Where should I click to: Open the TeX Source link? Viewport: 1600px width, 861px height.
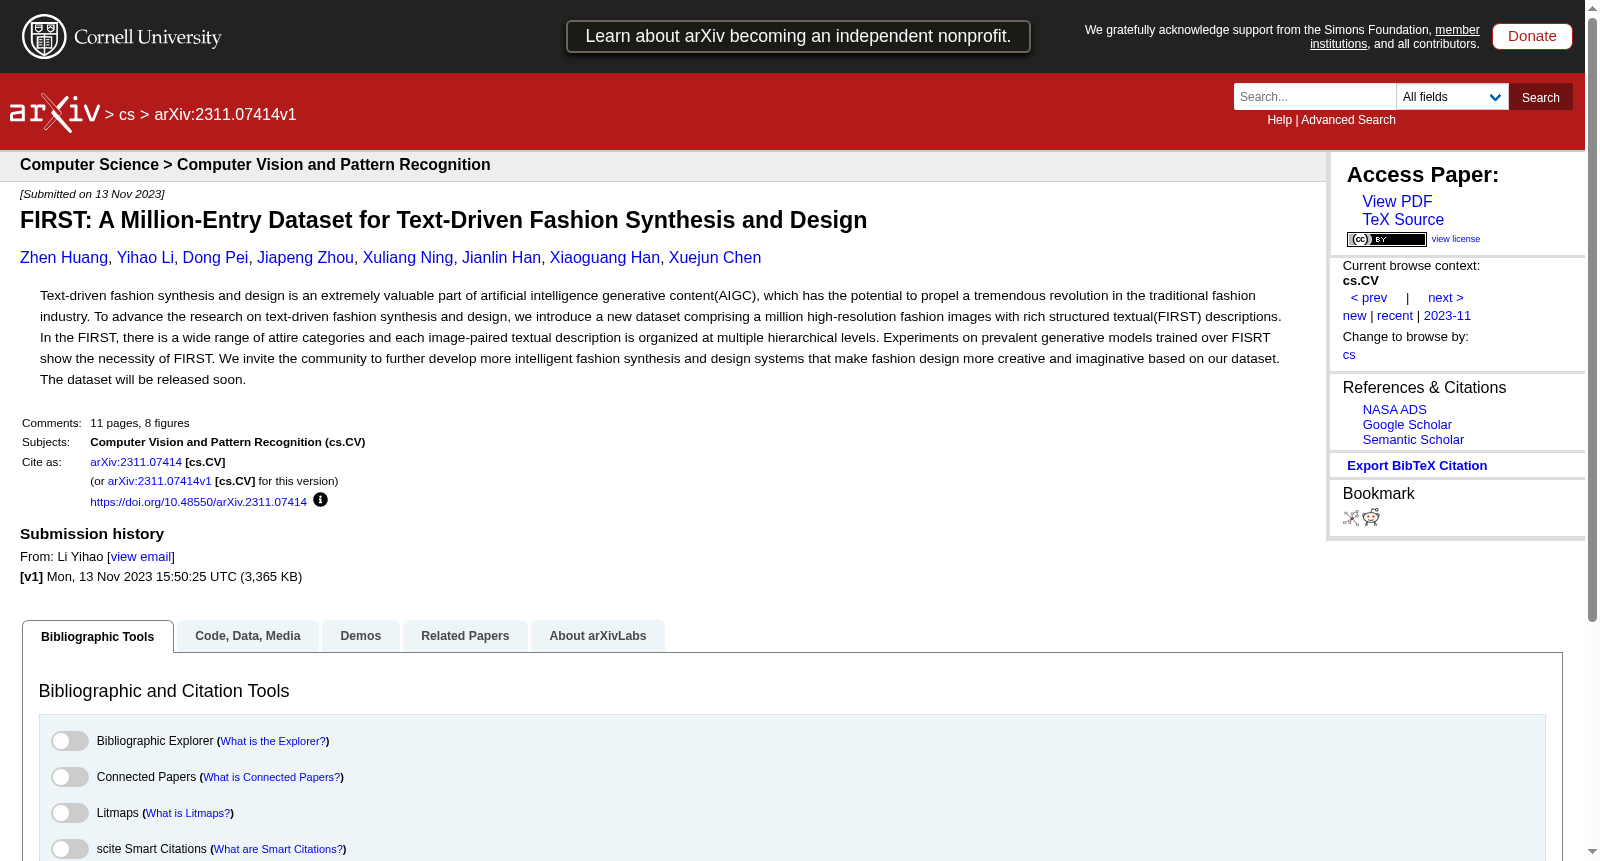[1403, 219]
